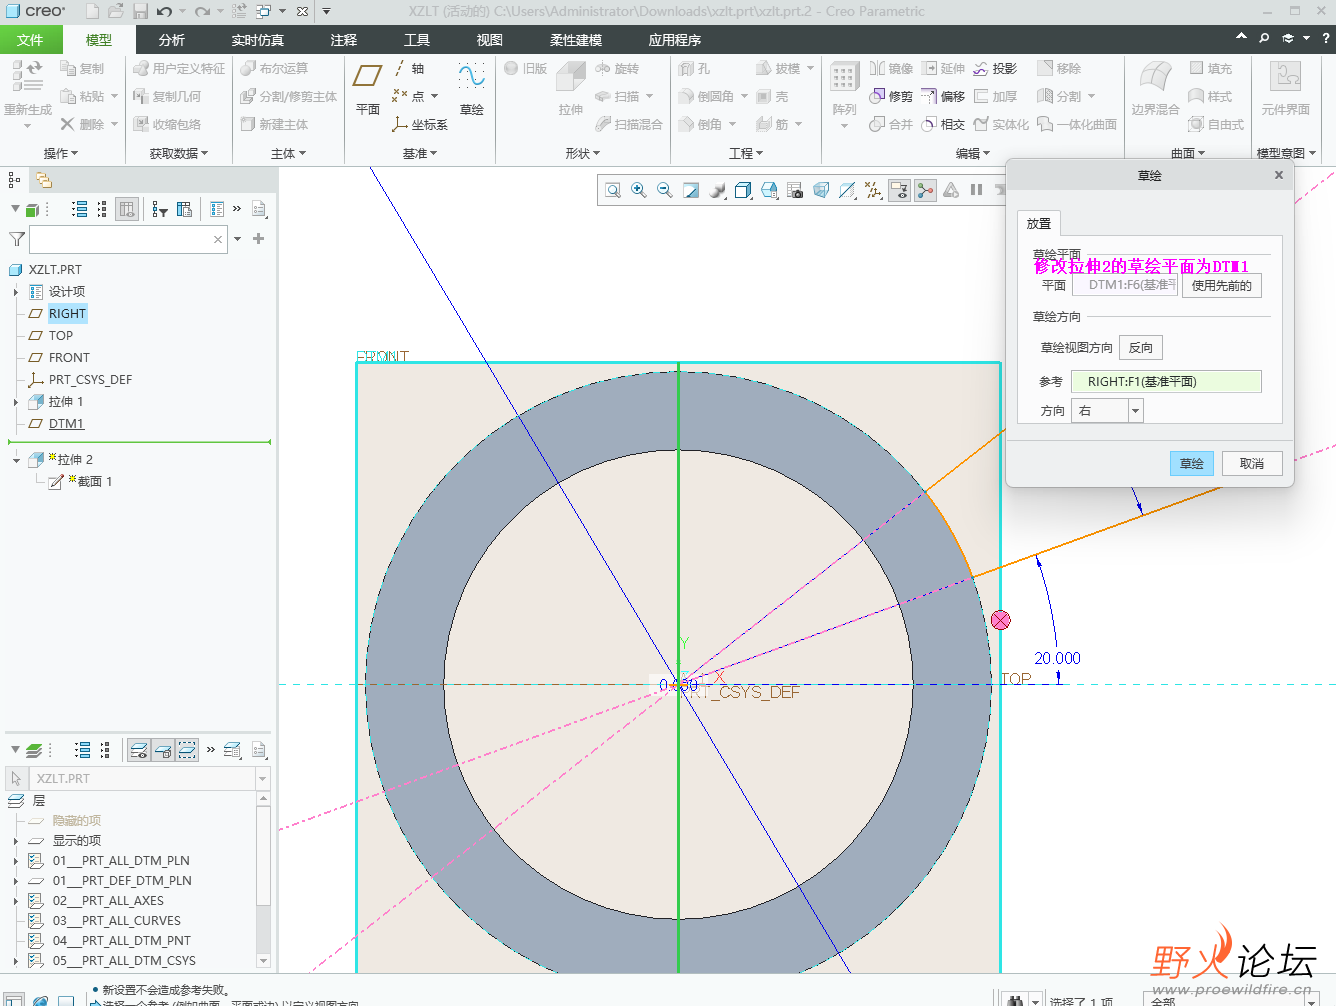Toggle annotation display icon
Image resolution: width=1336 pixels, height=1006 pixels.
pyautogui.click(x=899, y=190)
